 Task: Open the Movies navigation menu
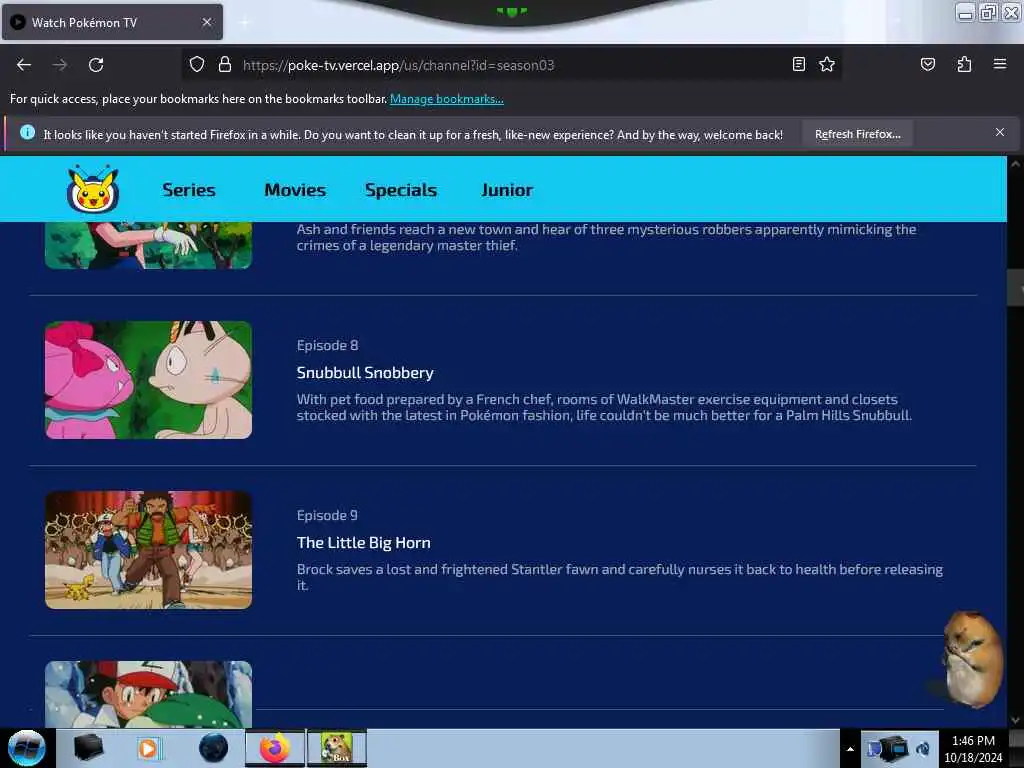click(x=295, y=189)
